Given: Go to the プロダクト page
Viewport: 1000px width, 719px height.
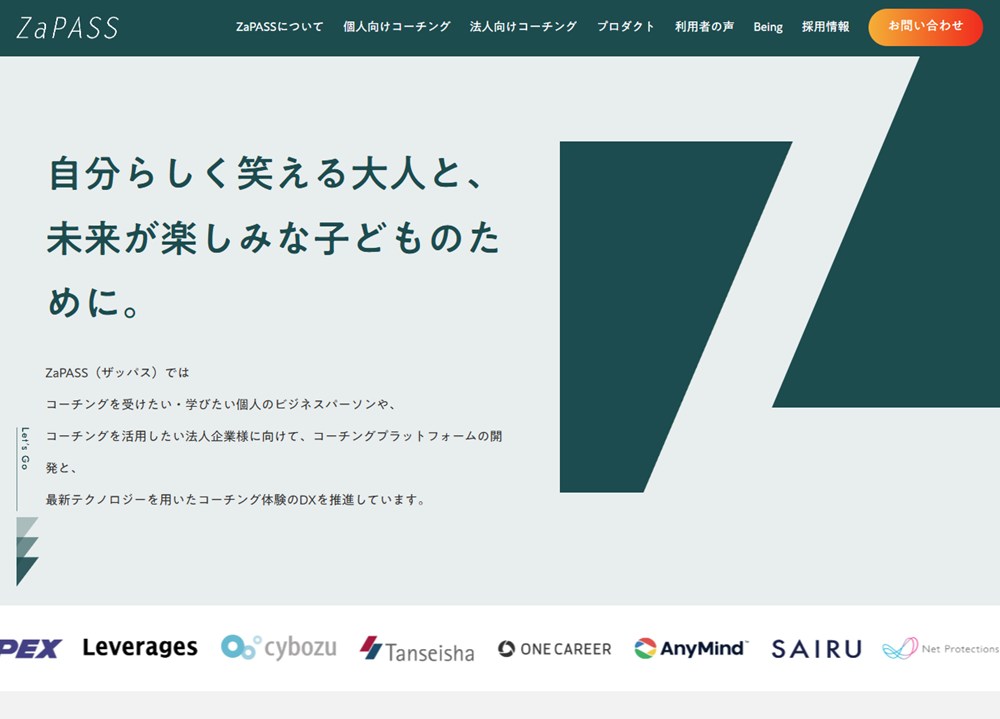Looking at the screenshot, I should click(626, 27).
